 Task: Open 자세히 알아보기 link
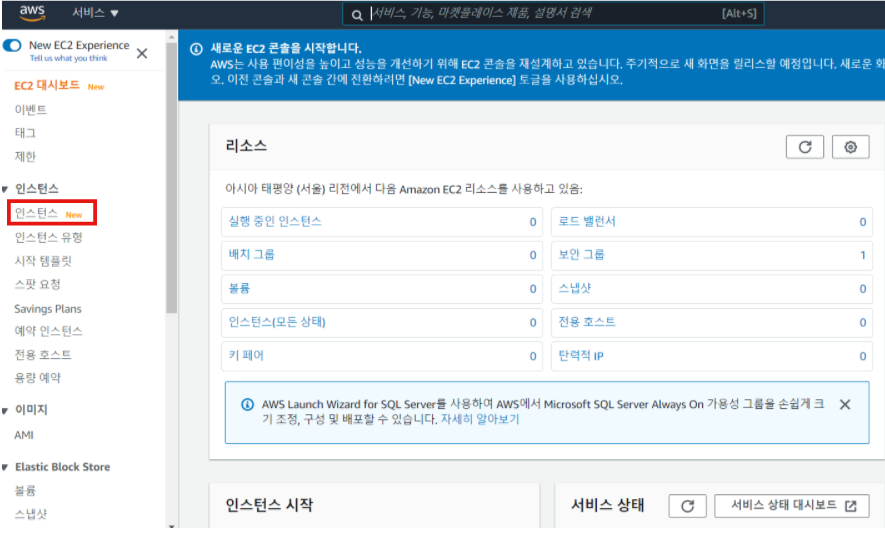coord(480,419)
